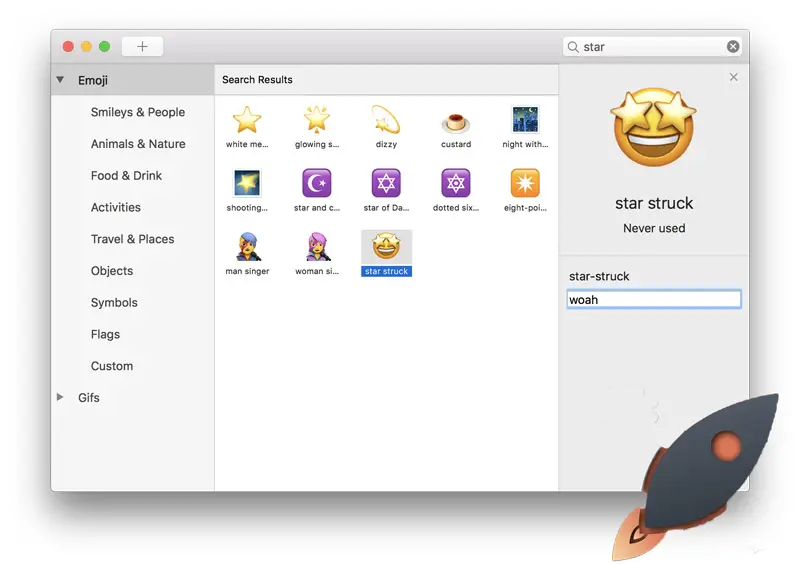Click the yellow minimize window button

click(86, 46)
